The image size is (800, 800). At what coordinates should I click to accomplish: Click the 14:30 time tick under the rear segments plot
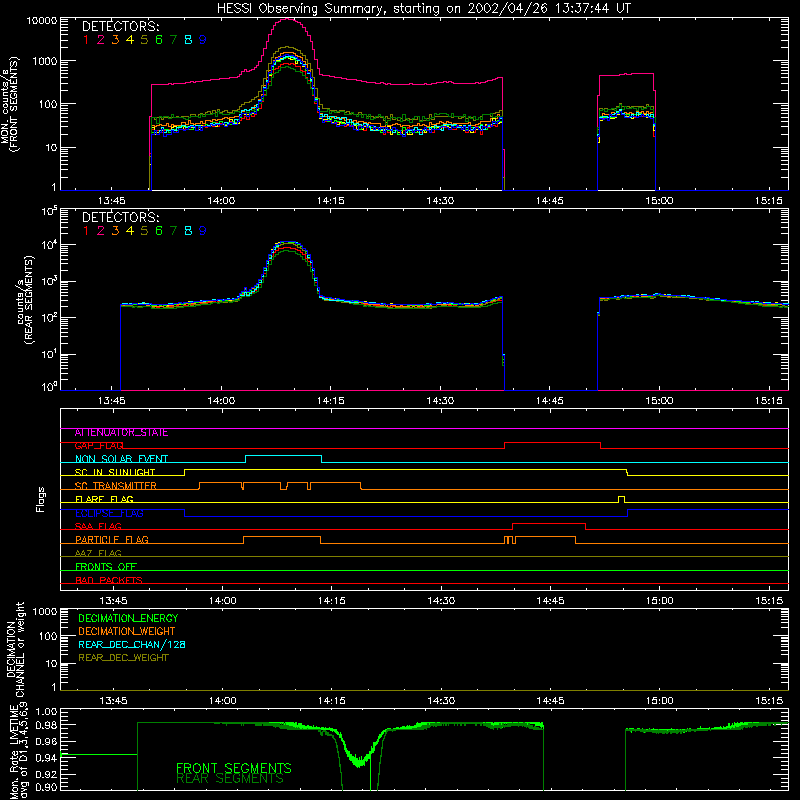click(x=440, y=401)
